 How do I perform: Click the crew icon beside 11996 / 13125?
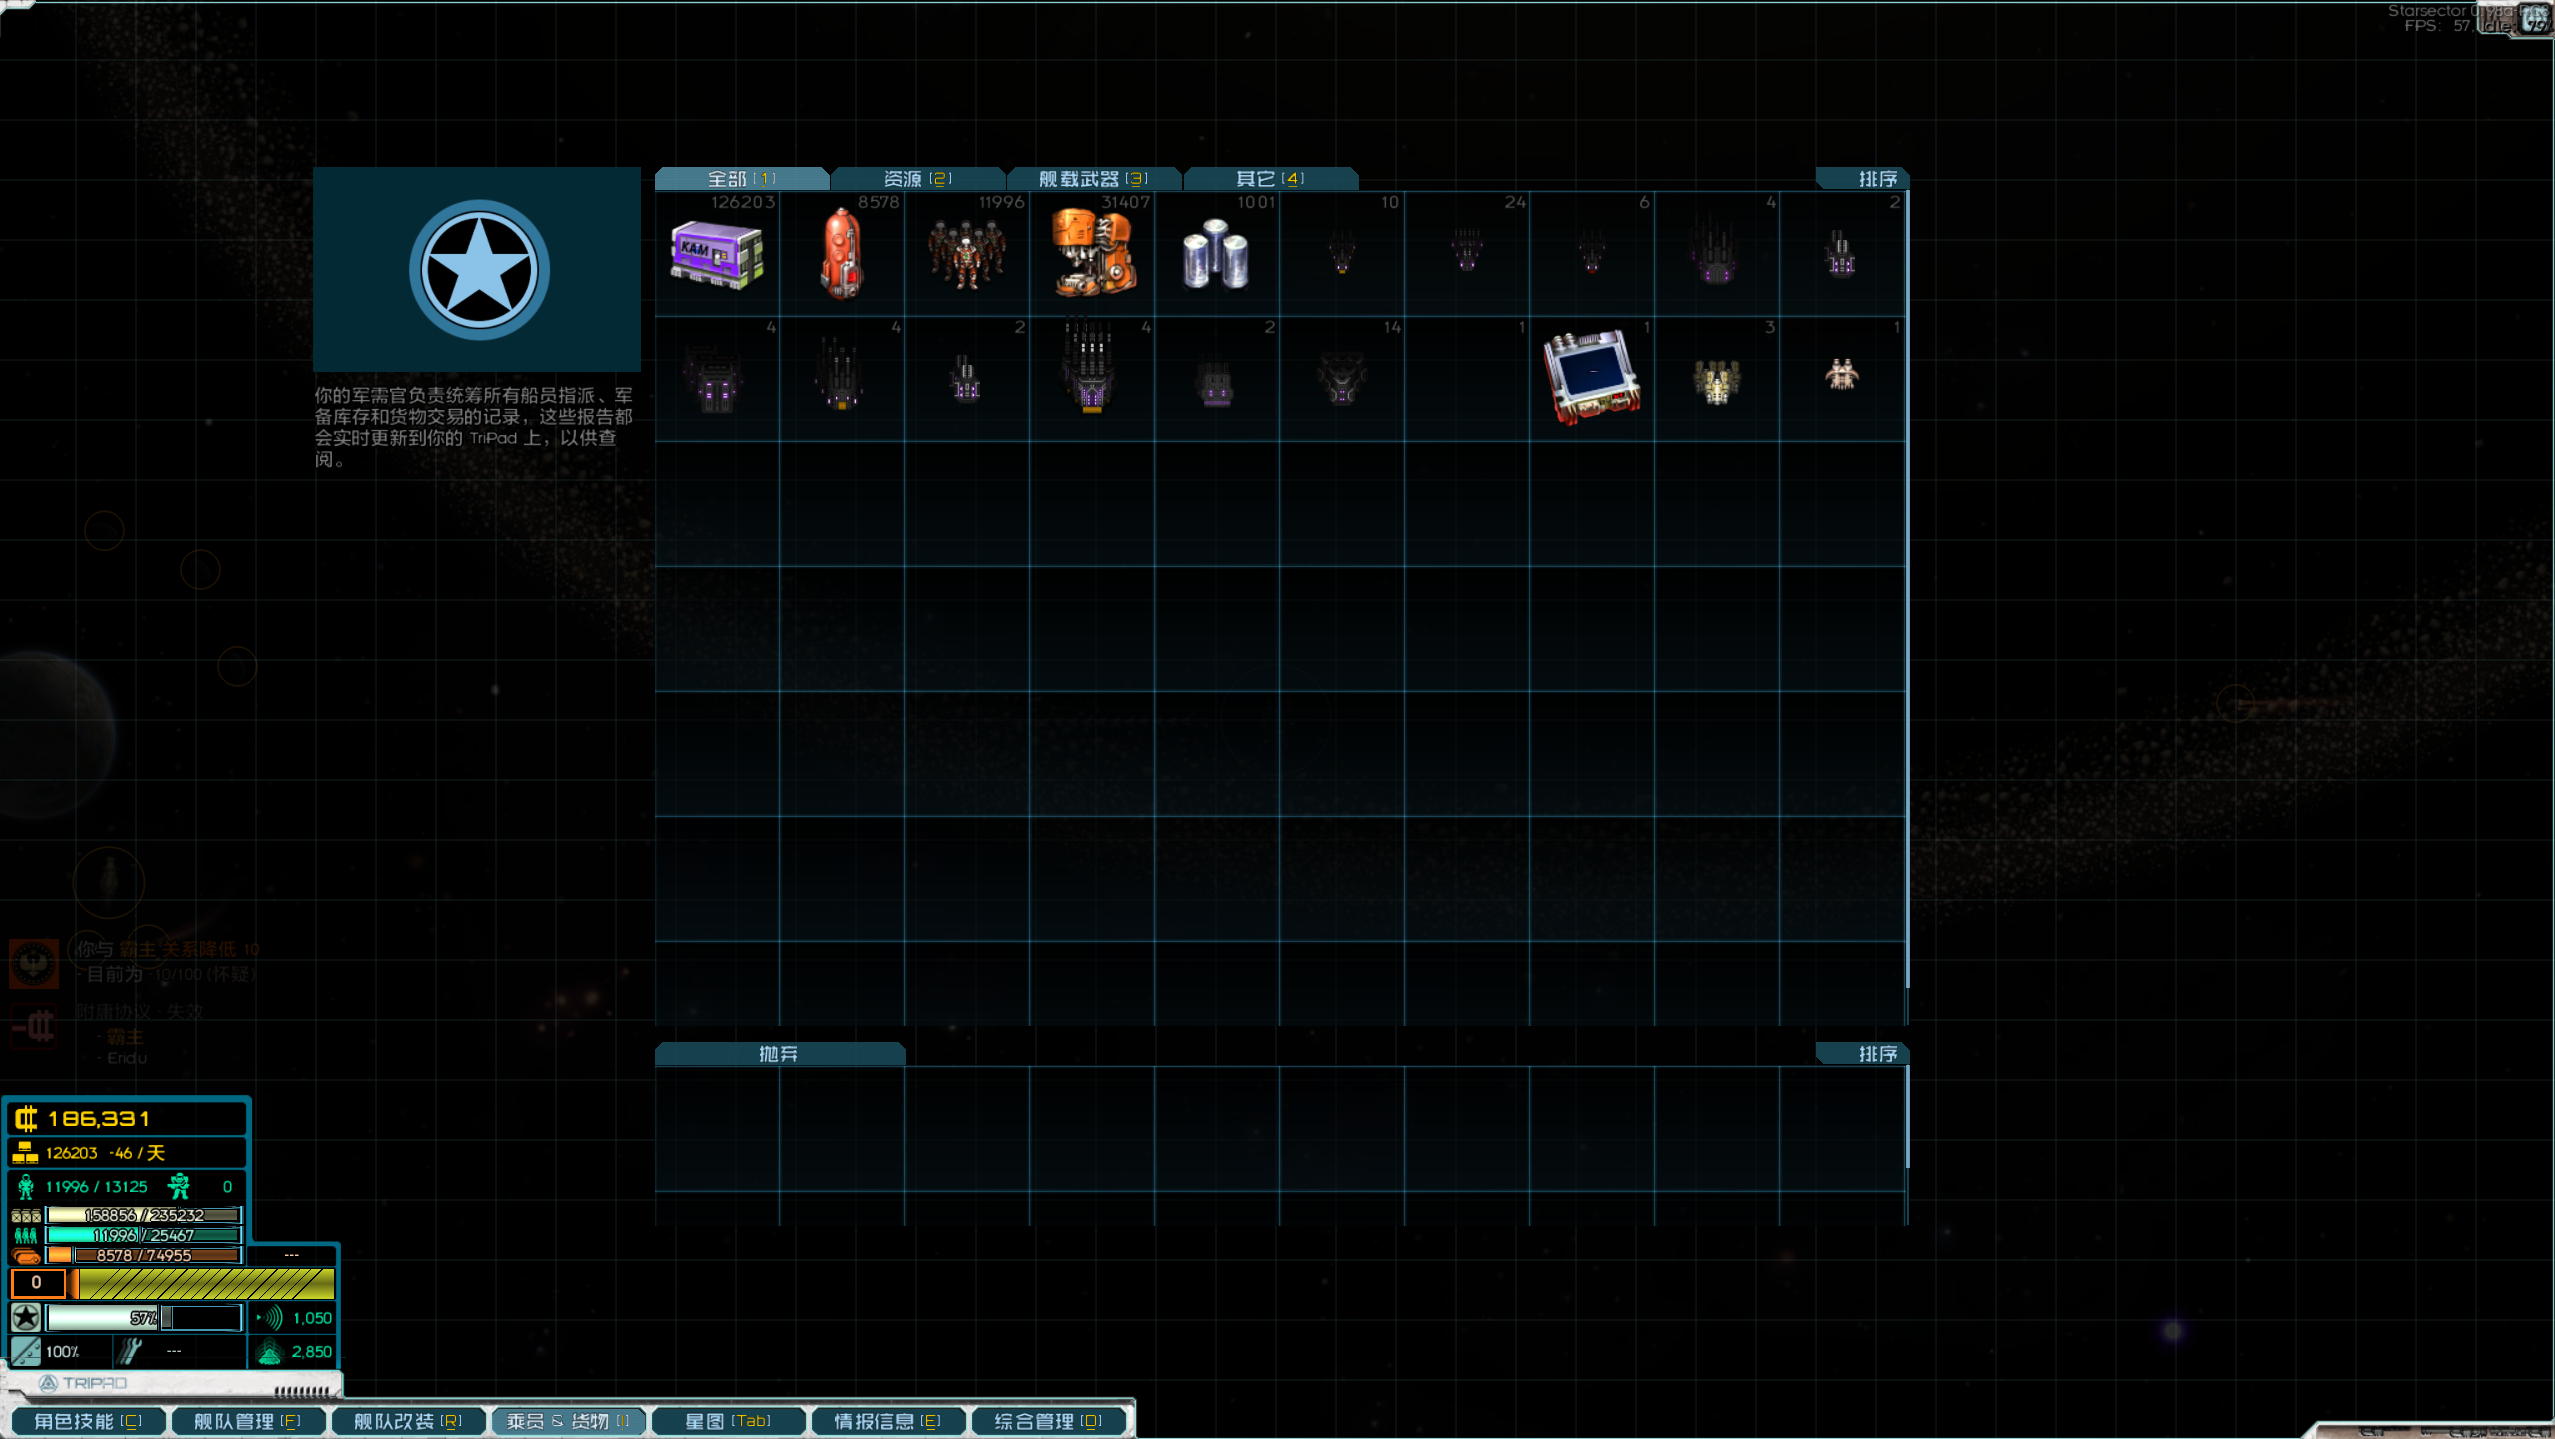(x=26, y=1187)
